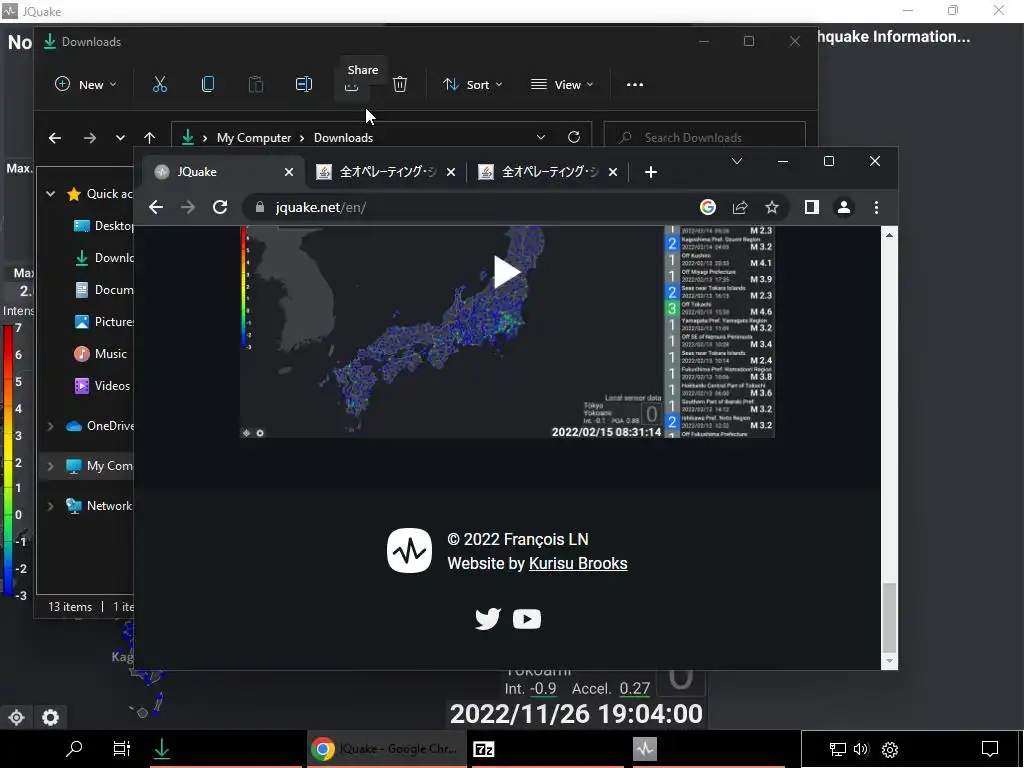The width and height of the screenshot is (1024, 768).
Task: Open Task View from taskbar
Action: pyautogui.click(x=121, y=748)
